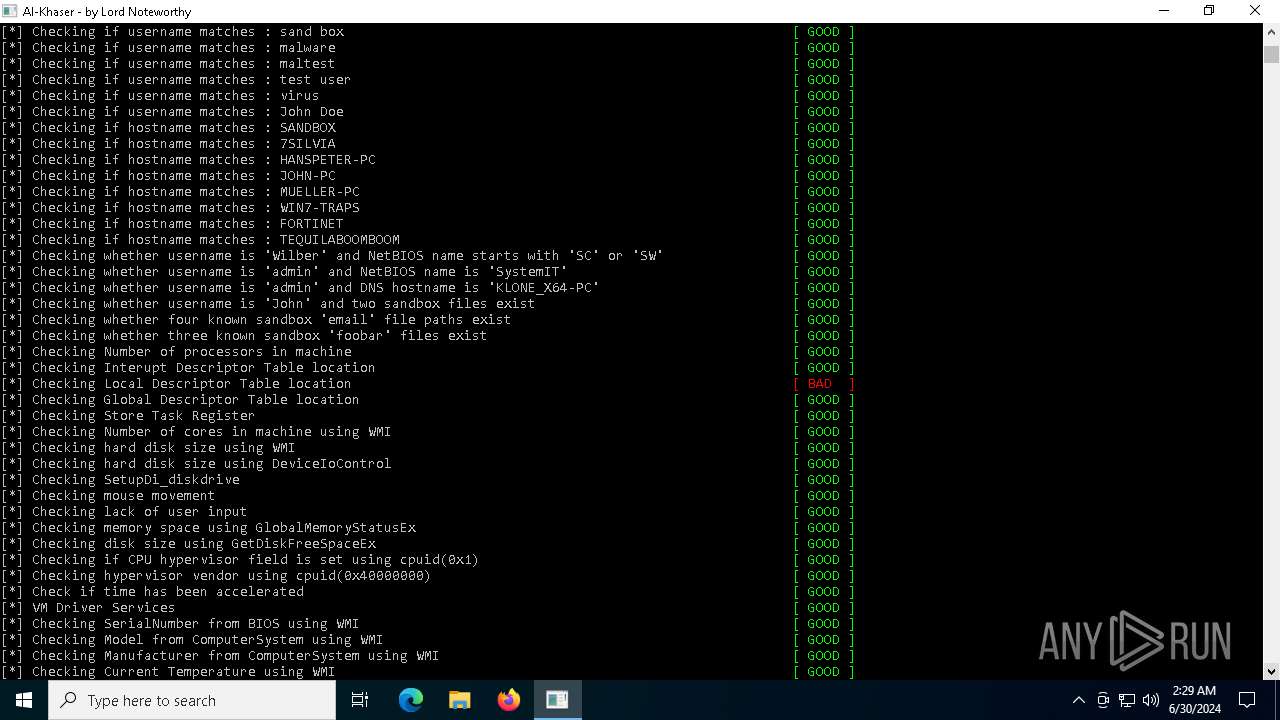The image size is (1280, 720).
Task: Select line 'Manufacturer from ComputerSystem using WMI'
Action: 220,655
